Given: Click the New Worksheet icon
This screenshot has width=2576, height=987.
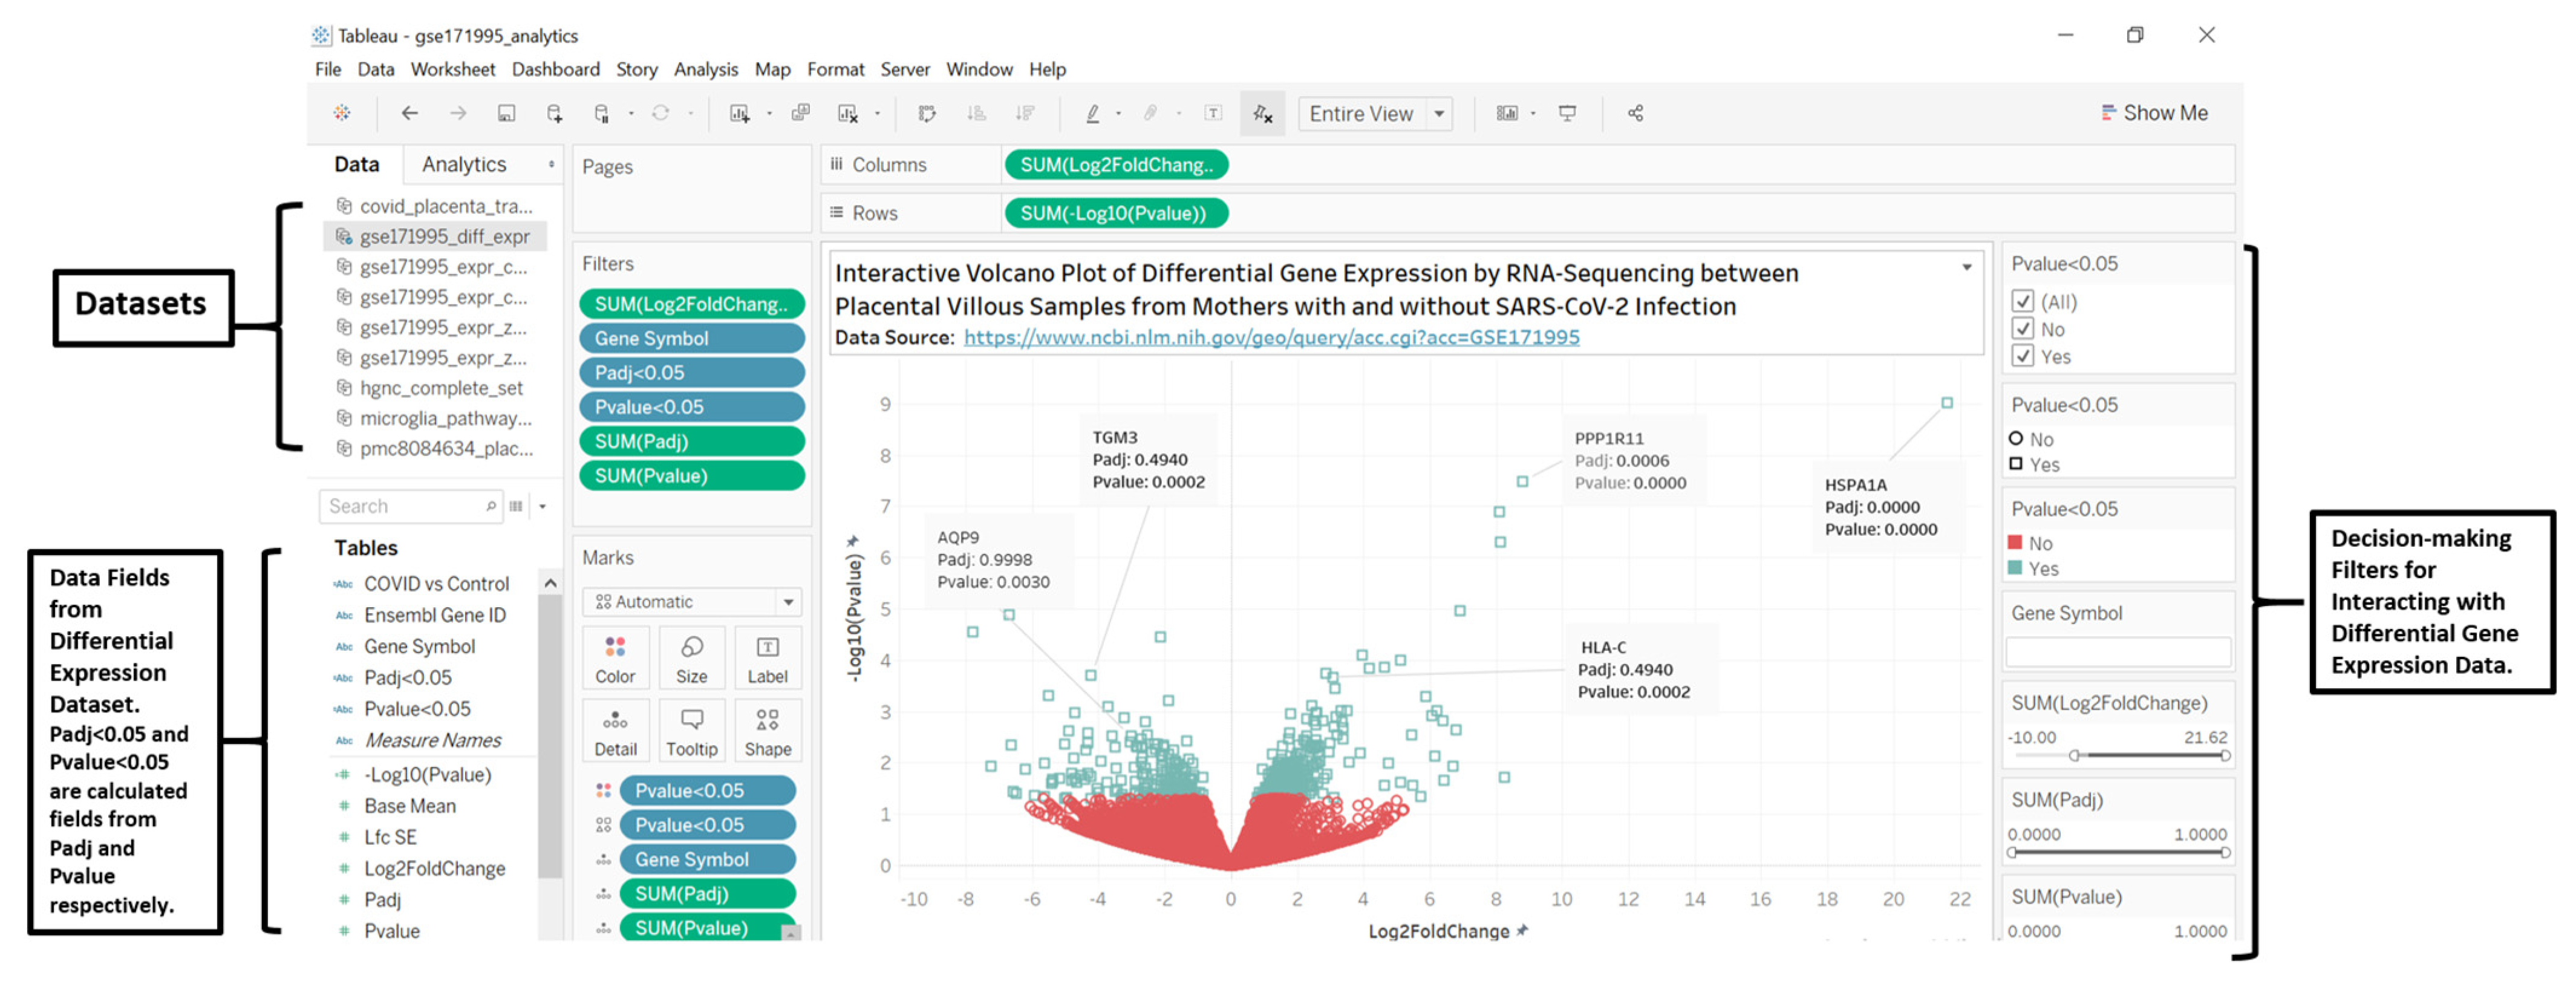Looking at the screenshot, I should (x=739, y=113).
